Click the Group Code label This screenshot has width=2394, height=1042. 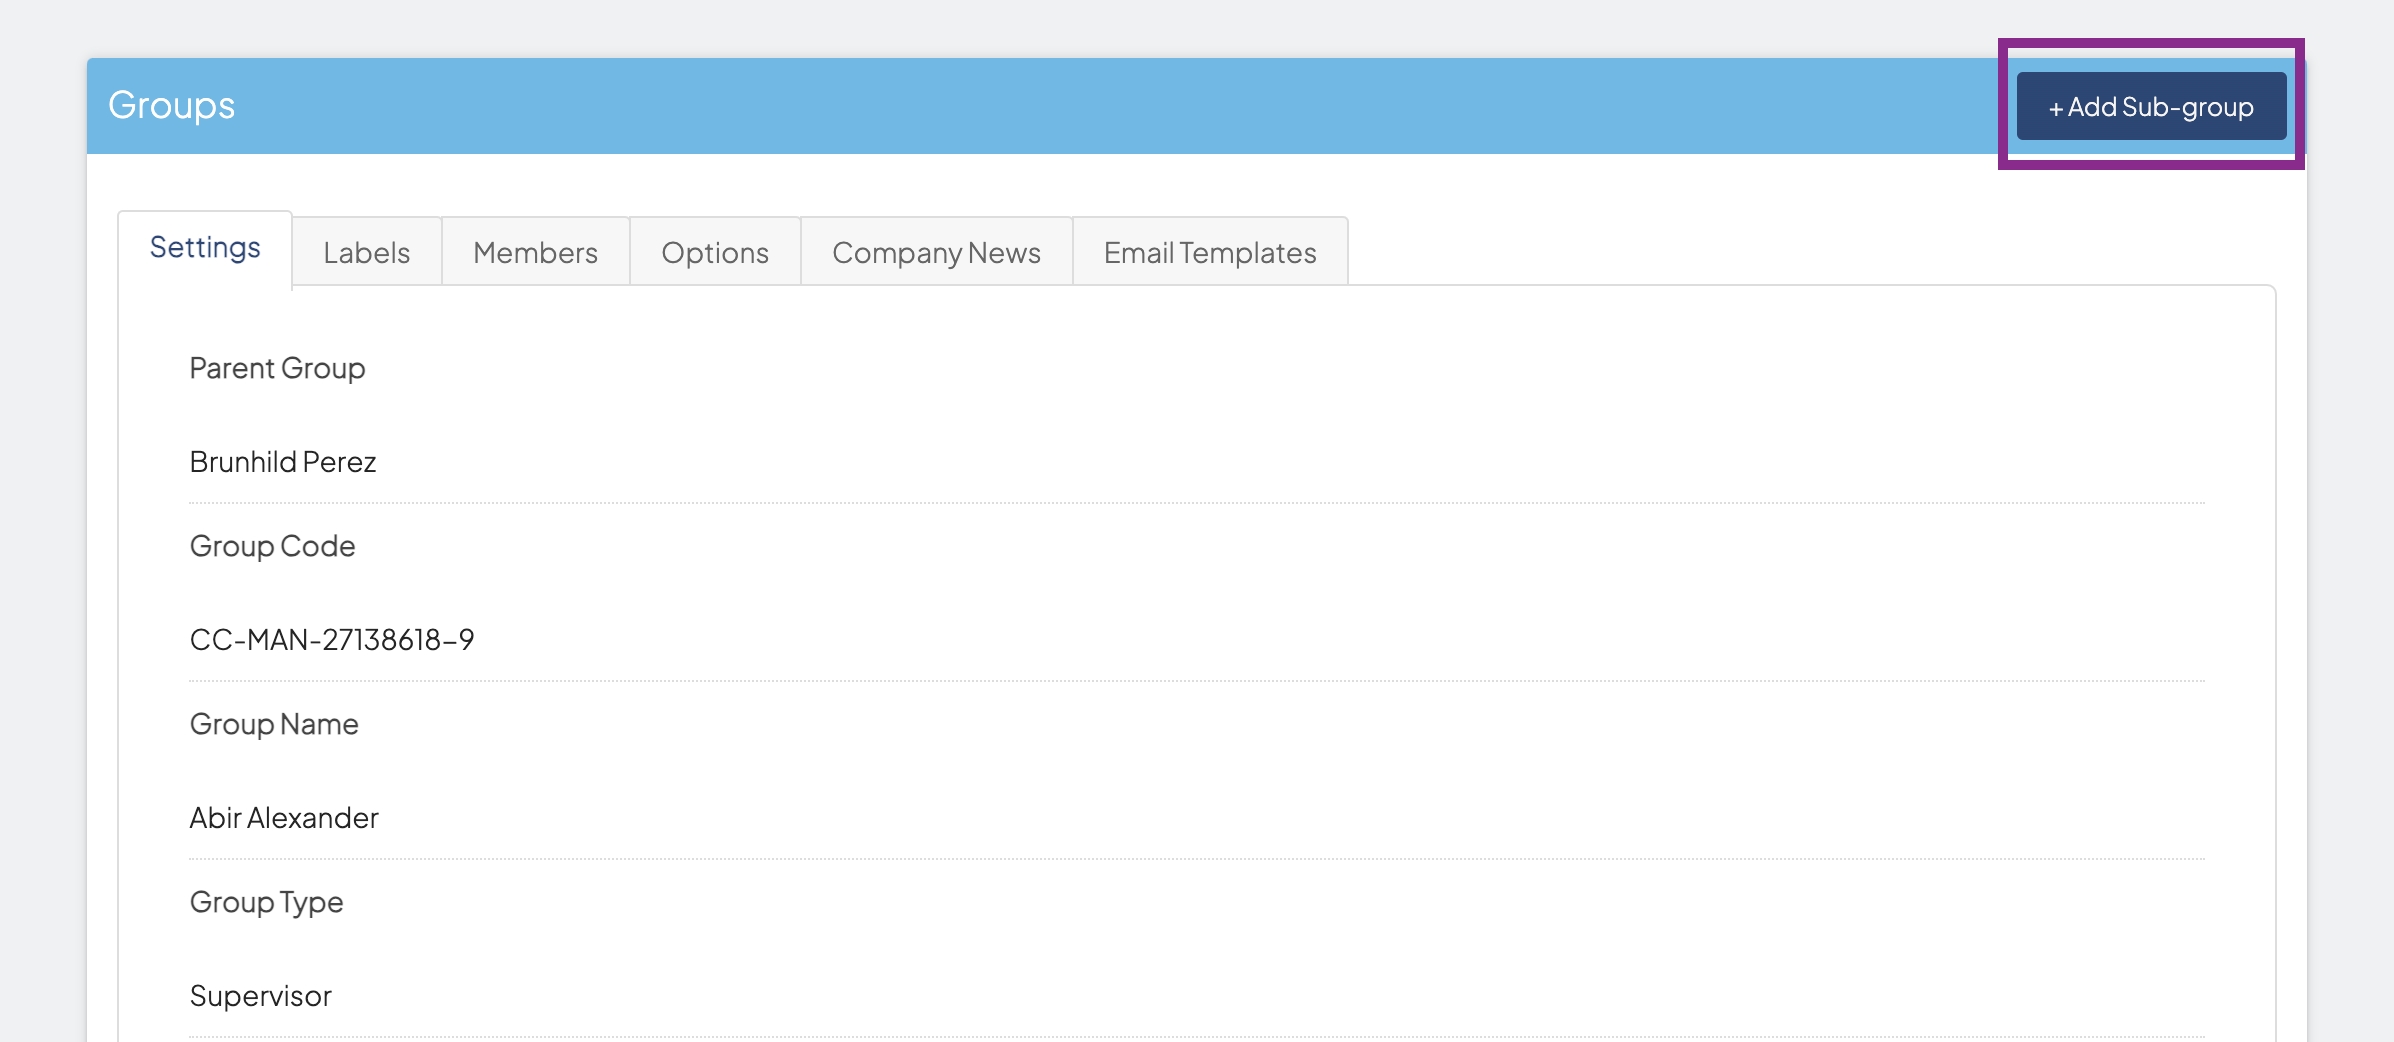tap(273, 546)
